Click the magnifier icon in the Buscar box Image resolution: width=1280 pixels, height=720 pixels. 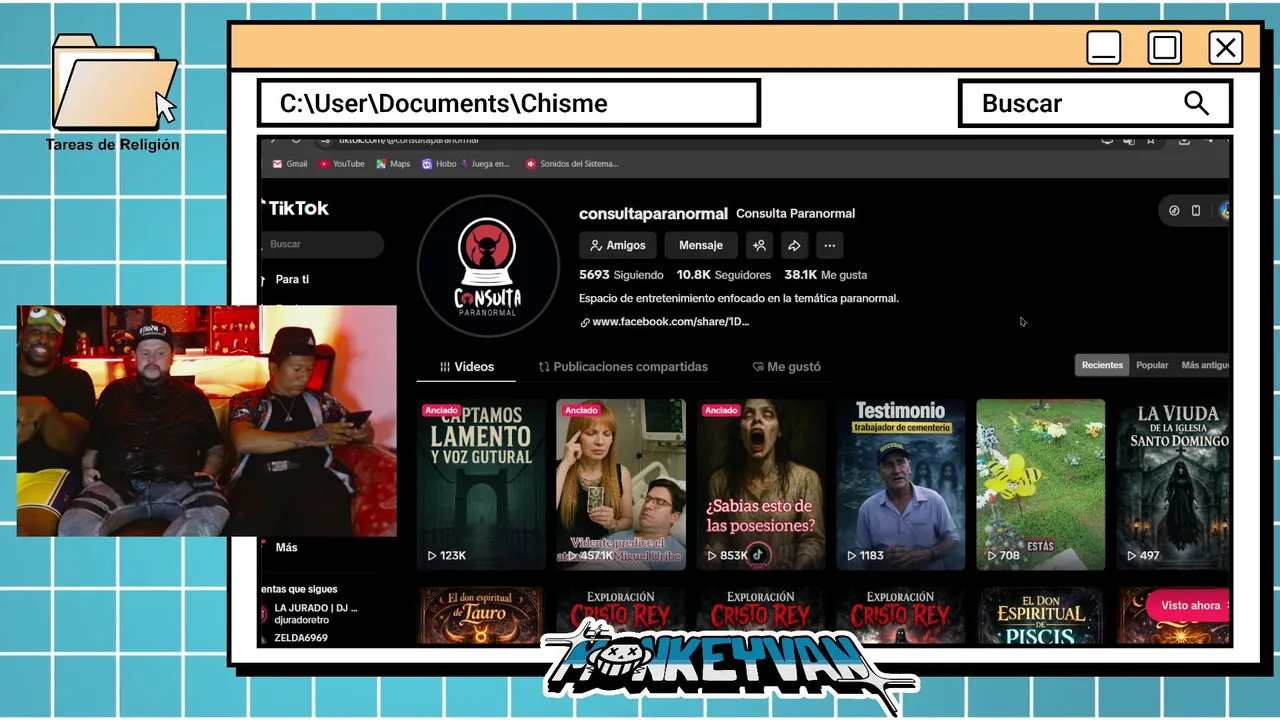coord(1196,103)
